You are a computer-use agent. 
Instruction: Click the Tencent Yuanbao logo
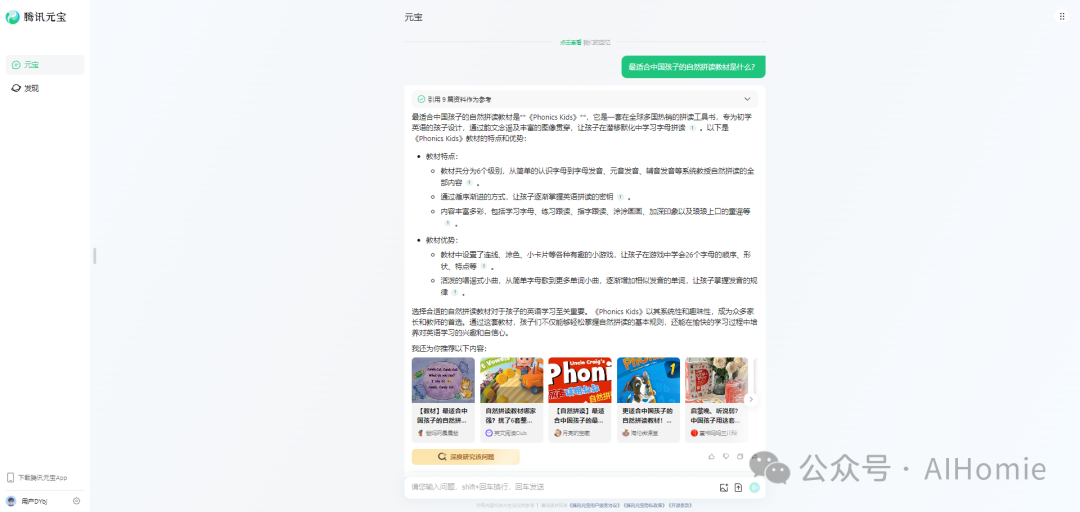tap(36, 18)
